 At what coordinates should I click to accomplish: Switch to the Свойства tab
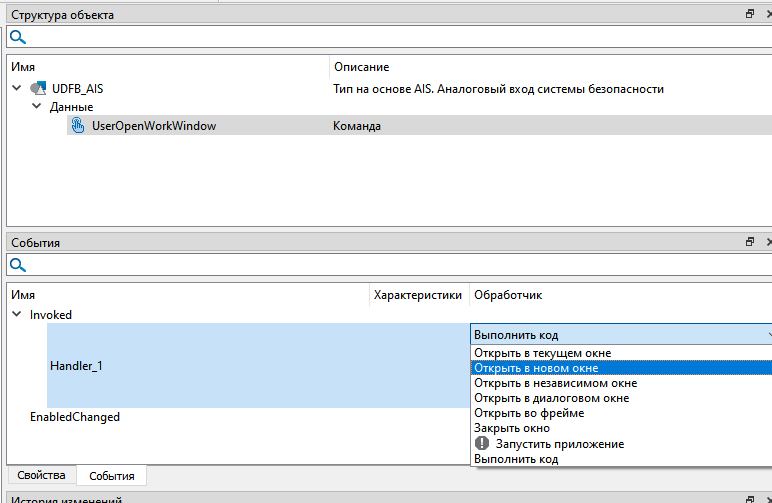click(40, 475)
